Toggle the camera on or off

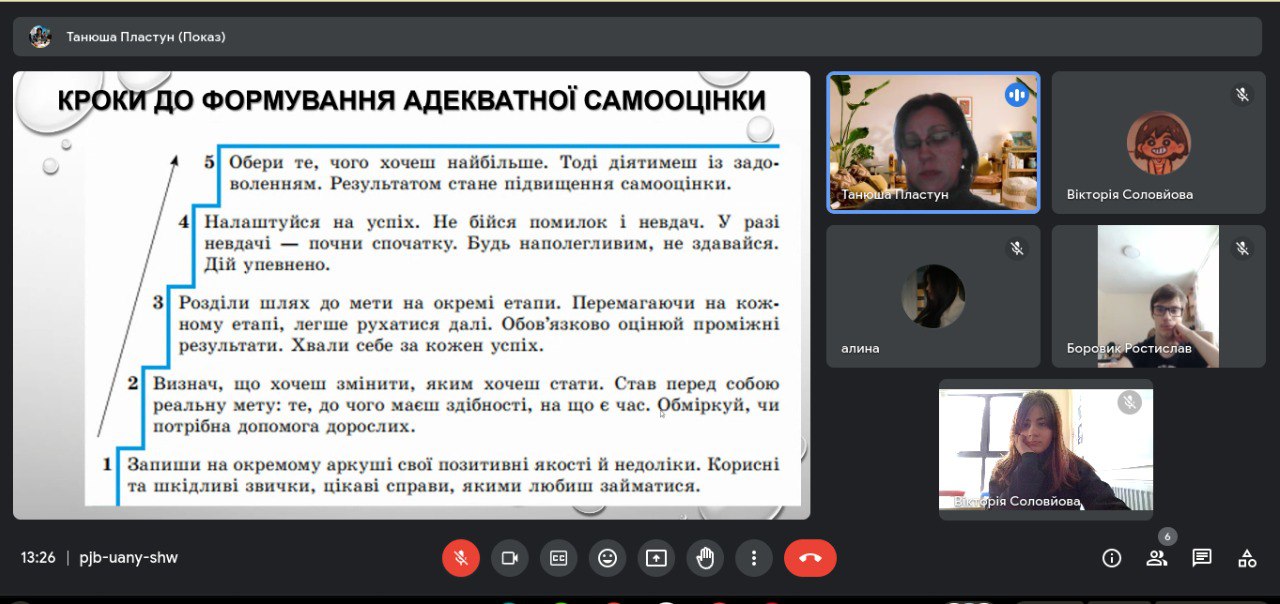coord(509,558)
